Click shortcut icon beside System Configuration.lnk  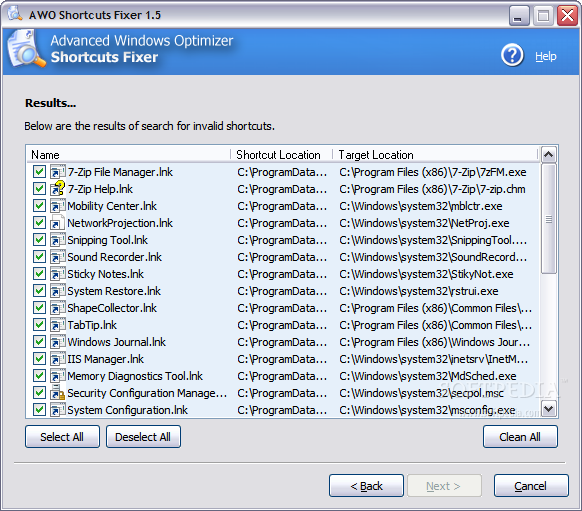(x=58, y=410)
